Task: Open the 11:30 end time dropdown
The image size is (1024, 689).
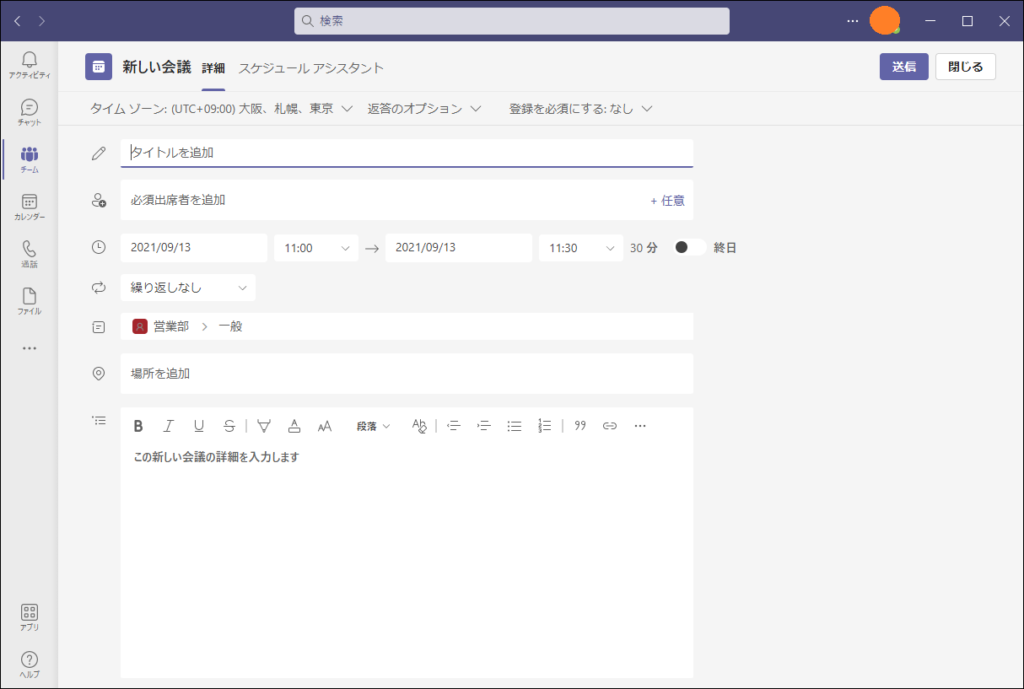Action: pos(581,248)
